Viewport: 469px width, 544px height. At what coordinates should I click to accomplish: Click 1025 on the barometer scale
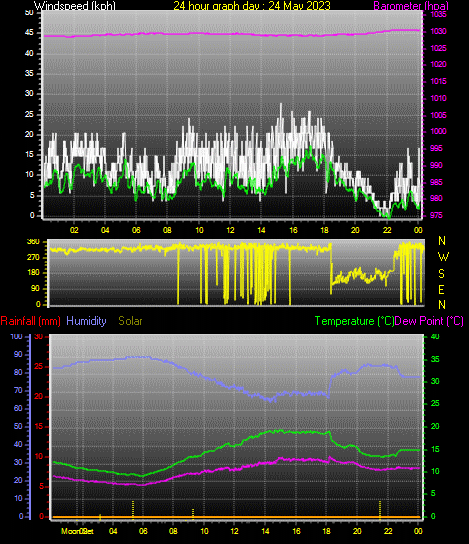coord(438,48)
